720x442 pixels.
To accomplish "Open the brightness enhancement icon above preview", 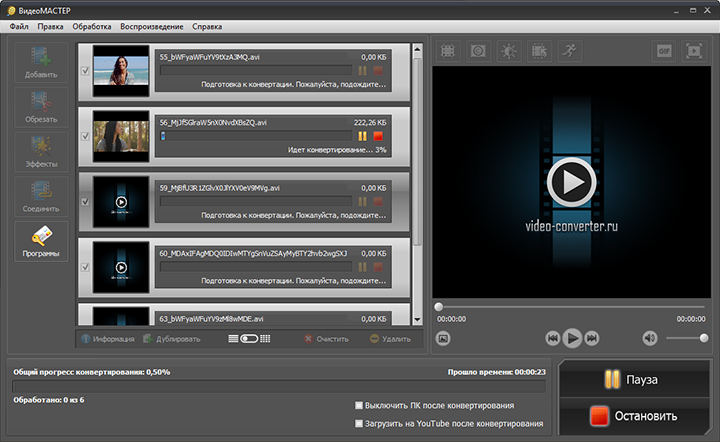I will pyautogui.click(x=508, y=50).
